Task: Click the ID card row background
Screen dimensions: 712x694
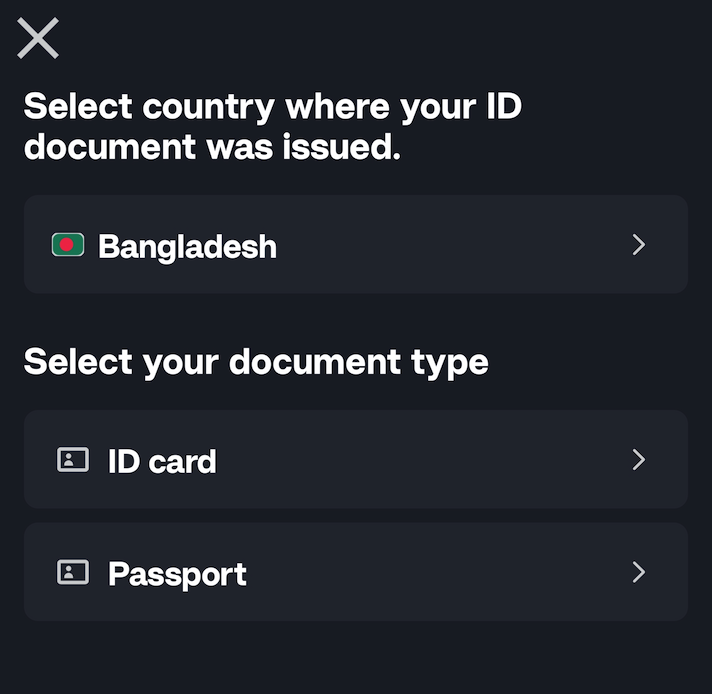Action: tap(356, 459)
